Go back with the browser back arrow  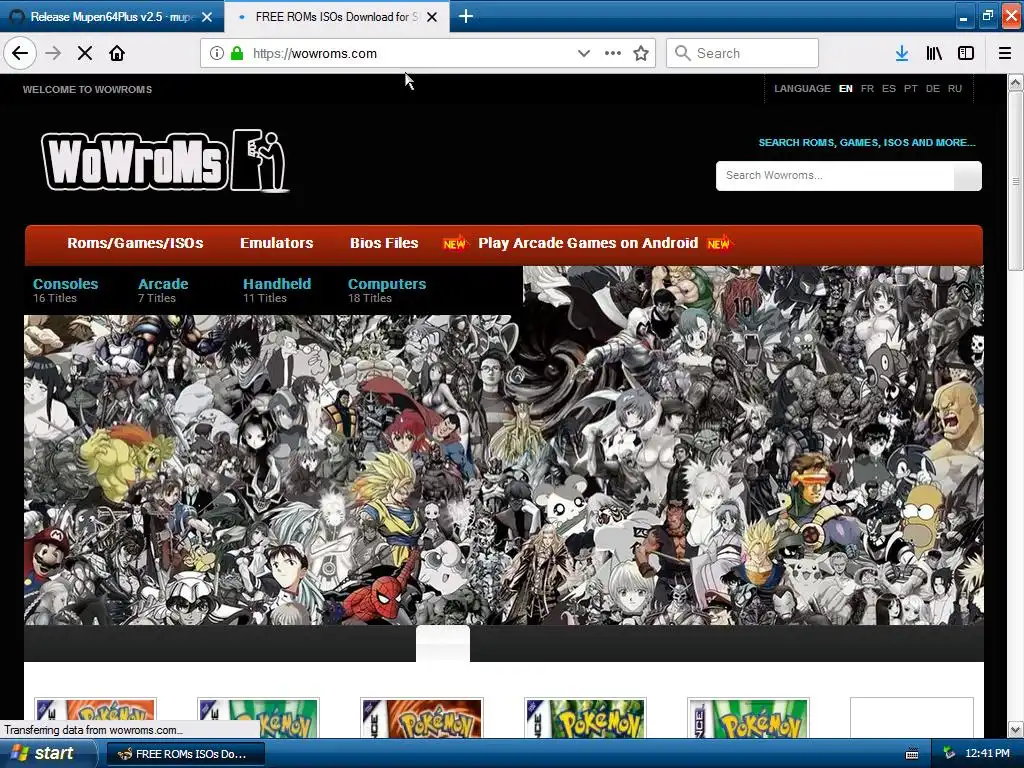click(x=20, y=53)
